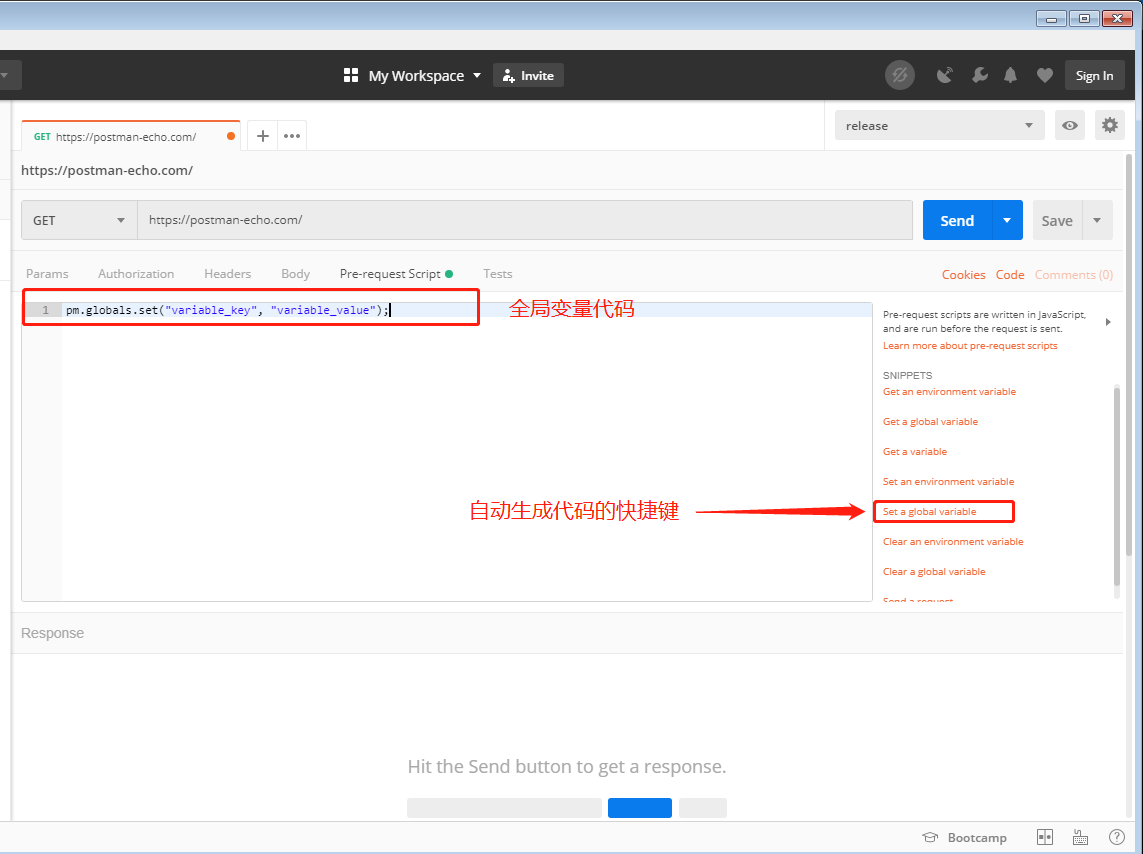The image size is (1143, 854).
Task: Click the heart icon in header
Action: point(1045,75)
